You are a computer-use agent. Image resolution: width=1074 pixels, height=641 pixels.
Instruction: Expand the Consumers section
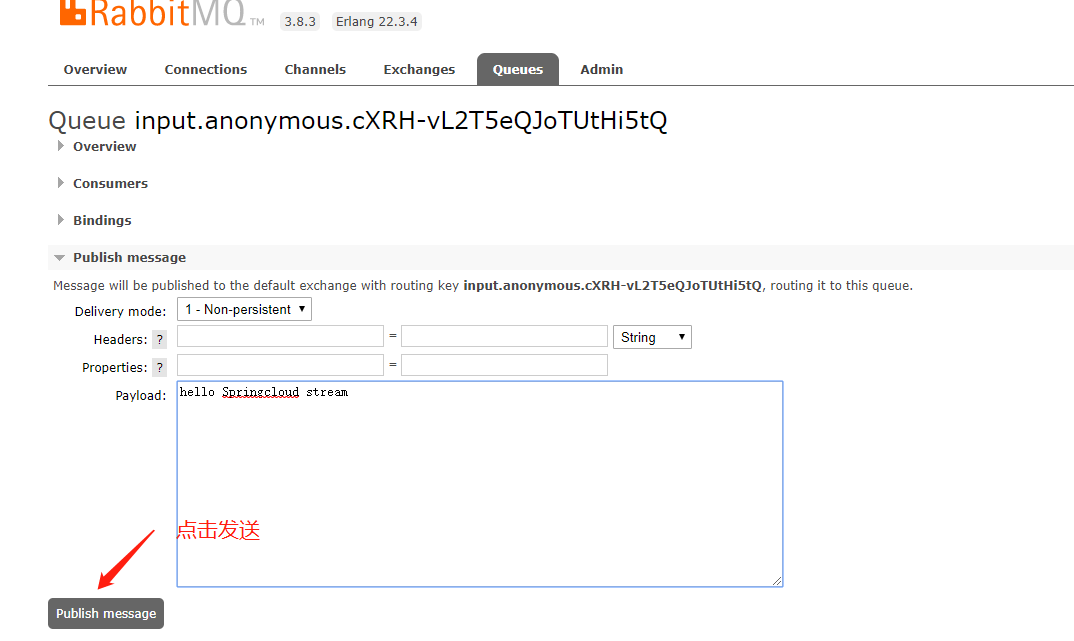coord(110,184)
